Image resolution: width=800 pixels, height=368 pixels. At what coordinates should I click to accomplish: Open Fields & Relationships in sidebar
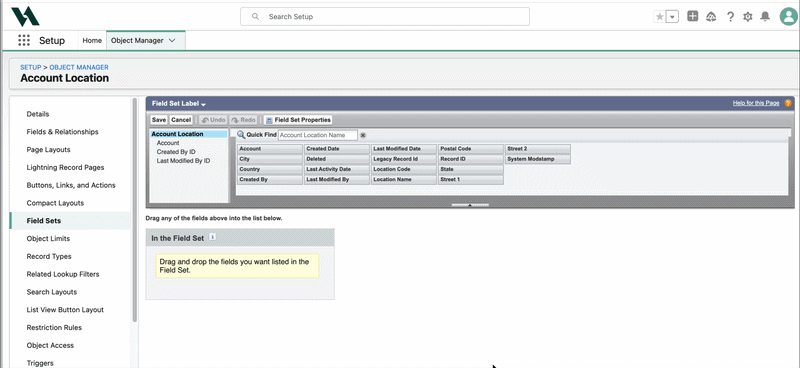tap(62, 132)
